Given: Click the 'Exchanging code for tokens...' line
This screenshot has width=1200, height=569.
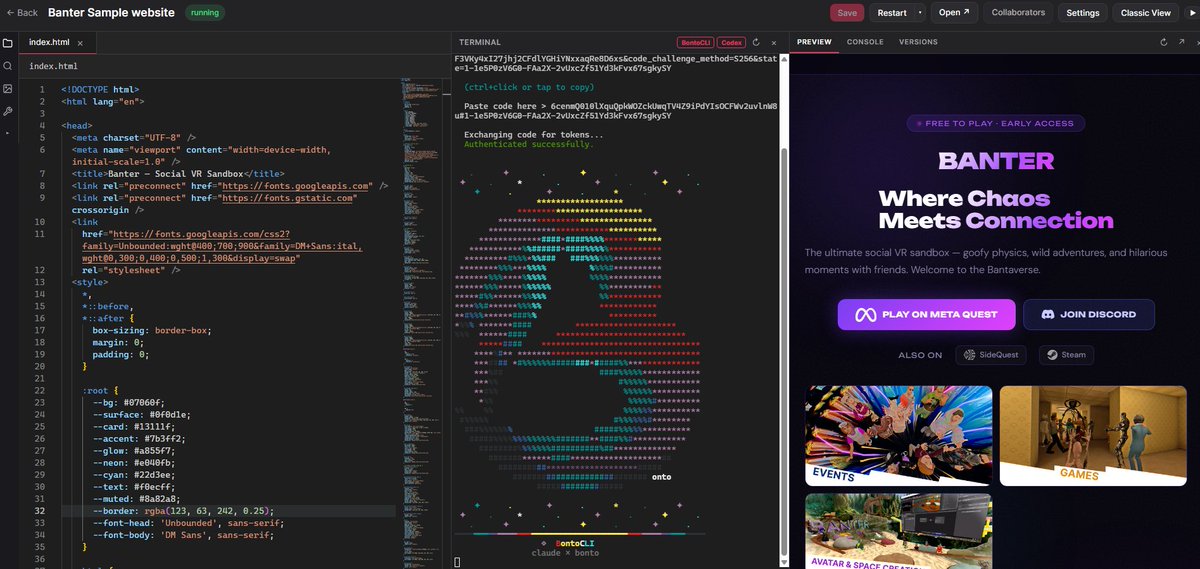Looking at the screenshot, I should [533, 134].
